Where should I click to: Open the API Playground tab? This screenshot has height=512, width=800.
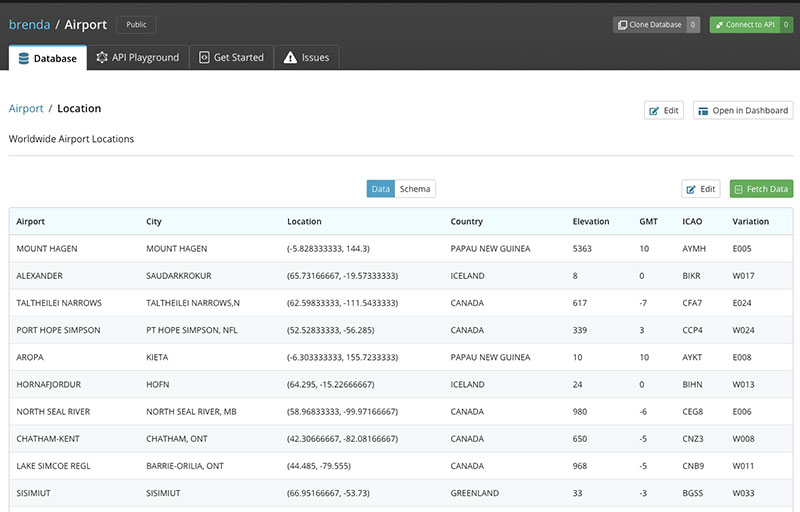(x=138, y=57)
